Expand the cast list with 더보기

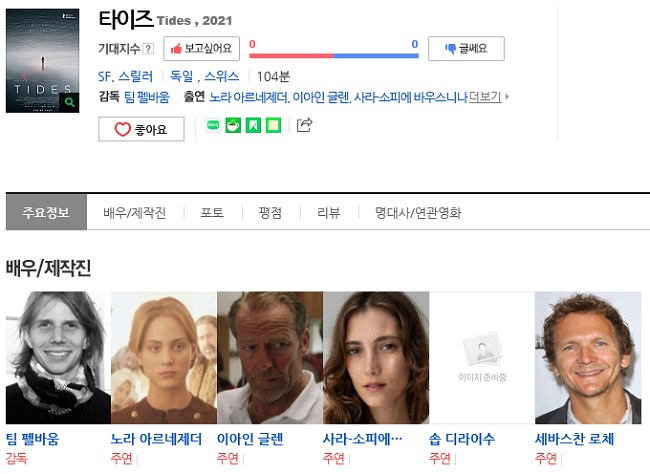(x=485, y=97)
